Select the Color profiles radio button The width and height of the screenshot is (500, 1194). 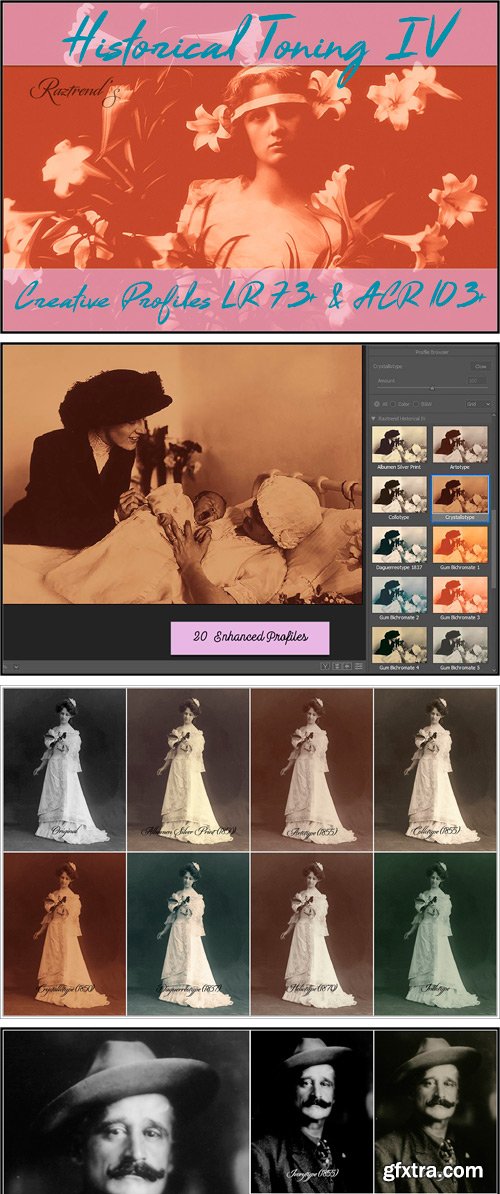tap(393, 404)
